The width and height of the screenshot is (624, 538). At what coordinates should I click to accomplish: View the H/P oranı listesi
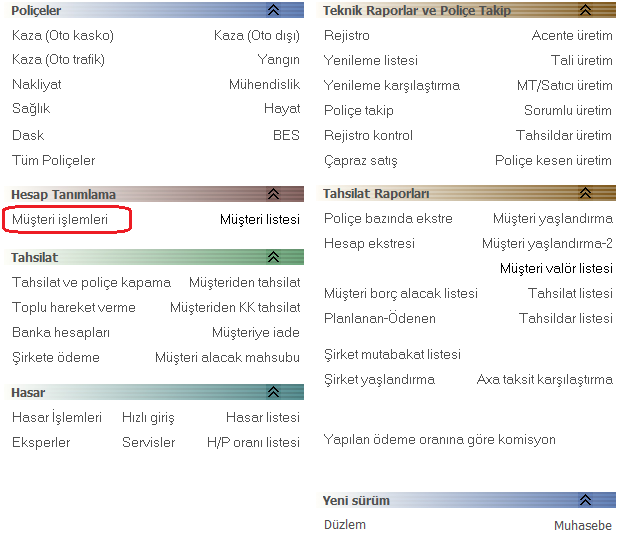(x=253, y=442)
